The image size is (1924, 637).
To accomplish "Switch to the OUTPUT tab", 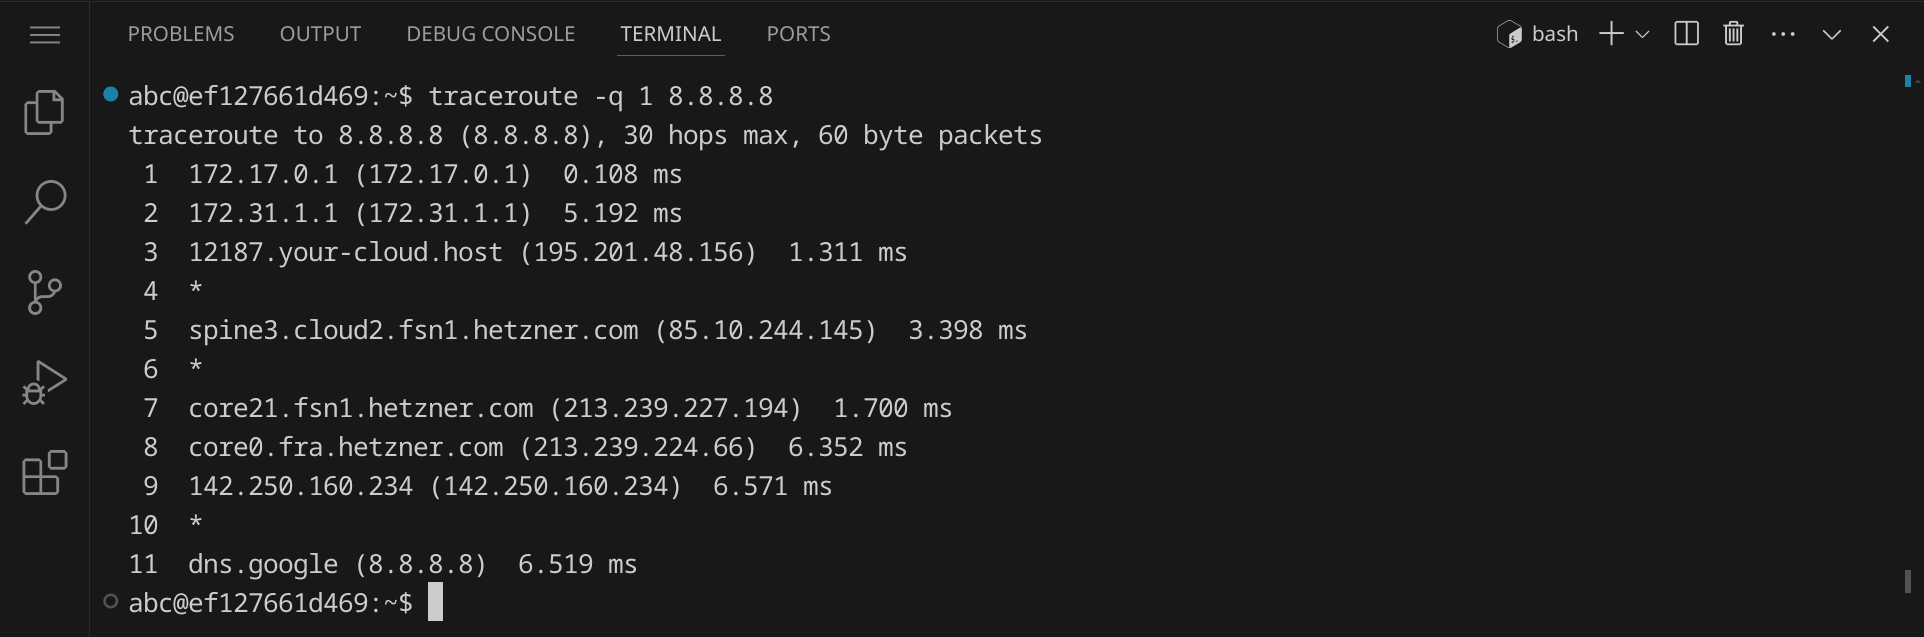I will (320, 34).
